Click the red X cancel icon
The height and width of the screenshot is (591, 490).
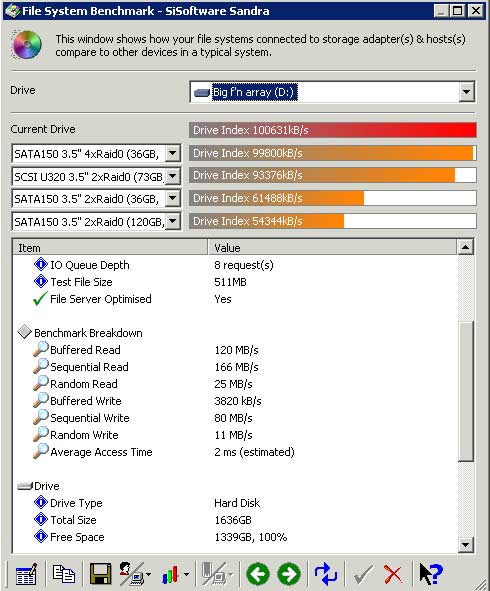pyautogui.click(x=393, y=575)
